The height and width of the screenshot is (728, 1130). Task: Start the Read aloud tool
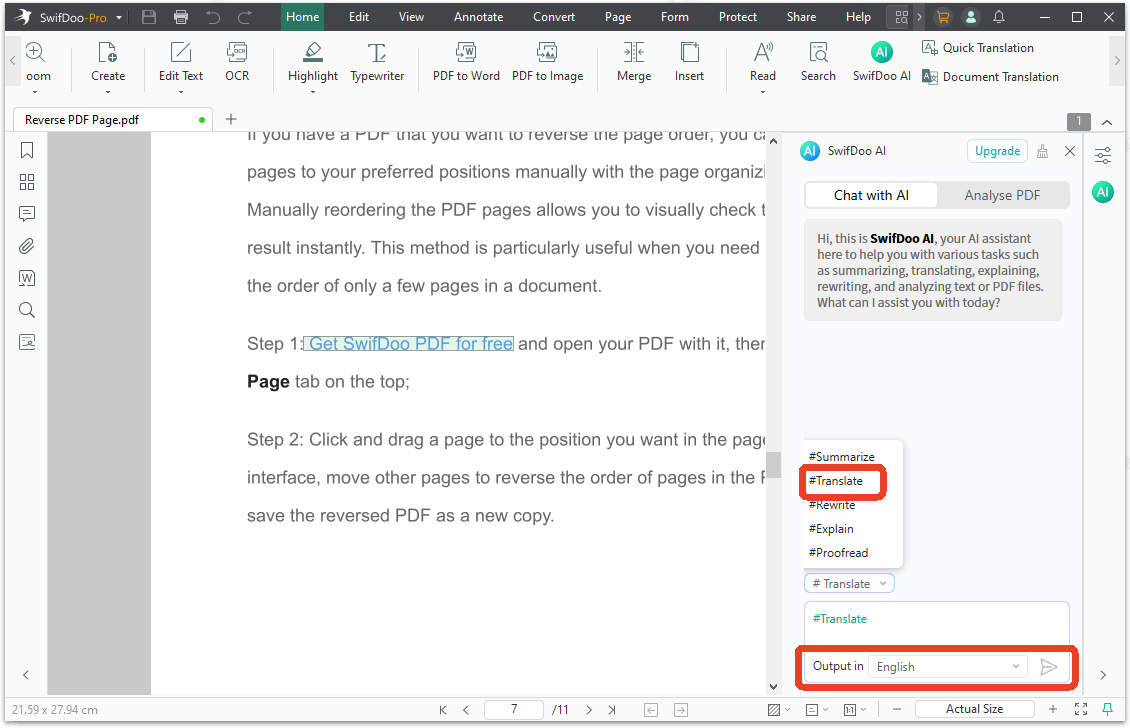[x=762, y=66]
